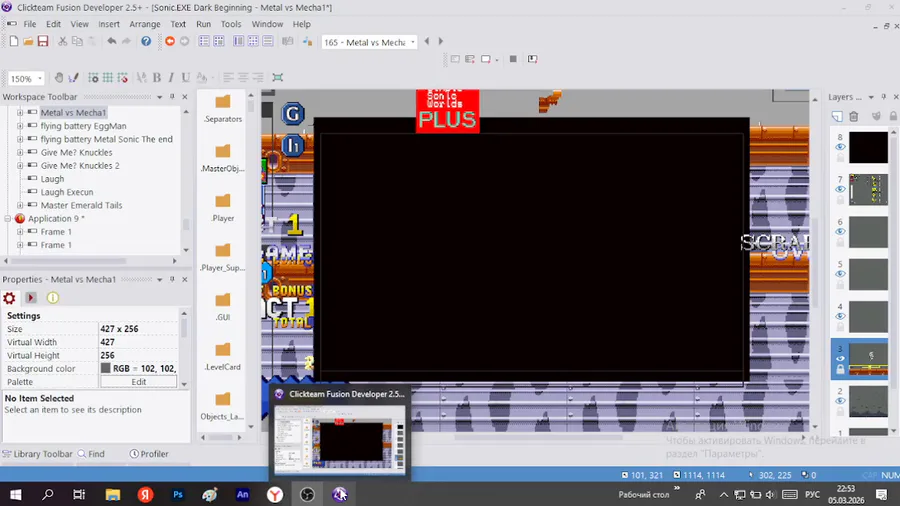The width and height of the screenshot is (900, 506).
Task: Expand Give Me? Knuckles 2 node
Action: [20, 166]
